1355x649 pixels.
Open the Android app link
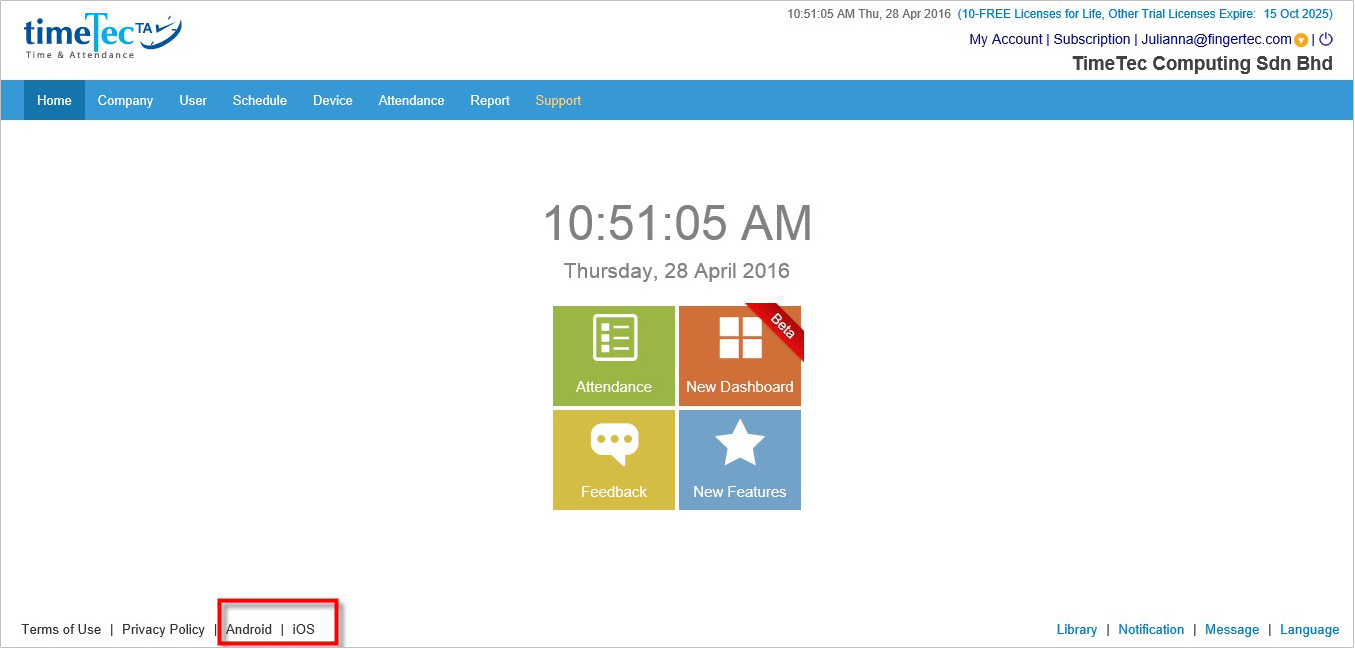click(249, 629)
